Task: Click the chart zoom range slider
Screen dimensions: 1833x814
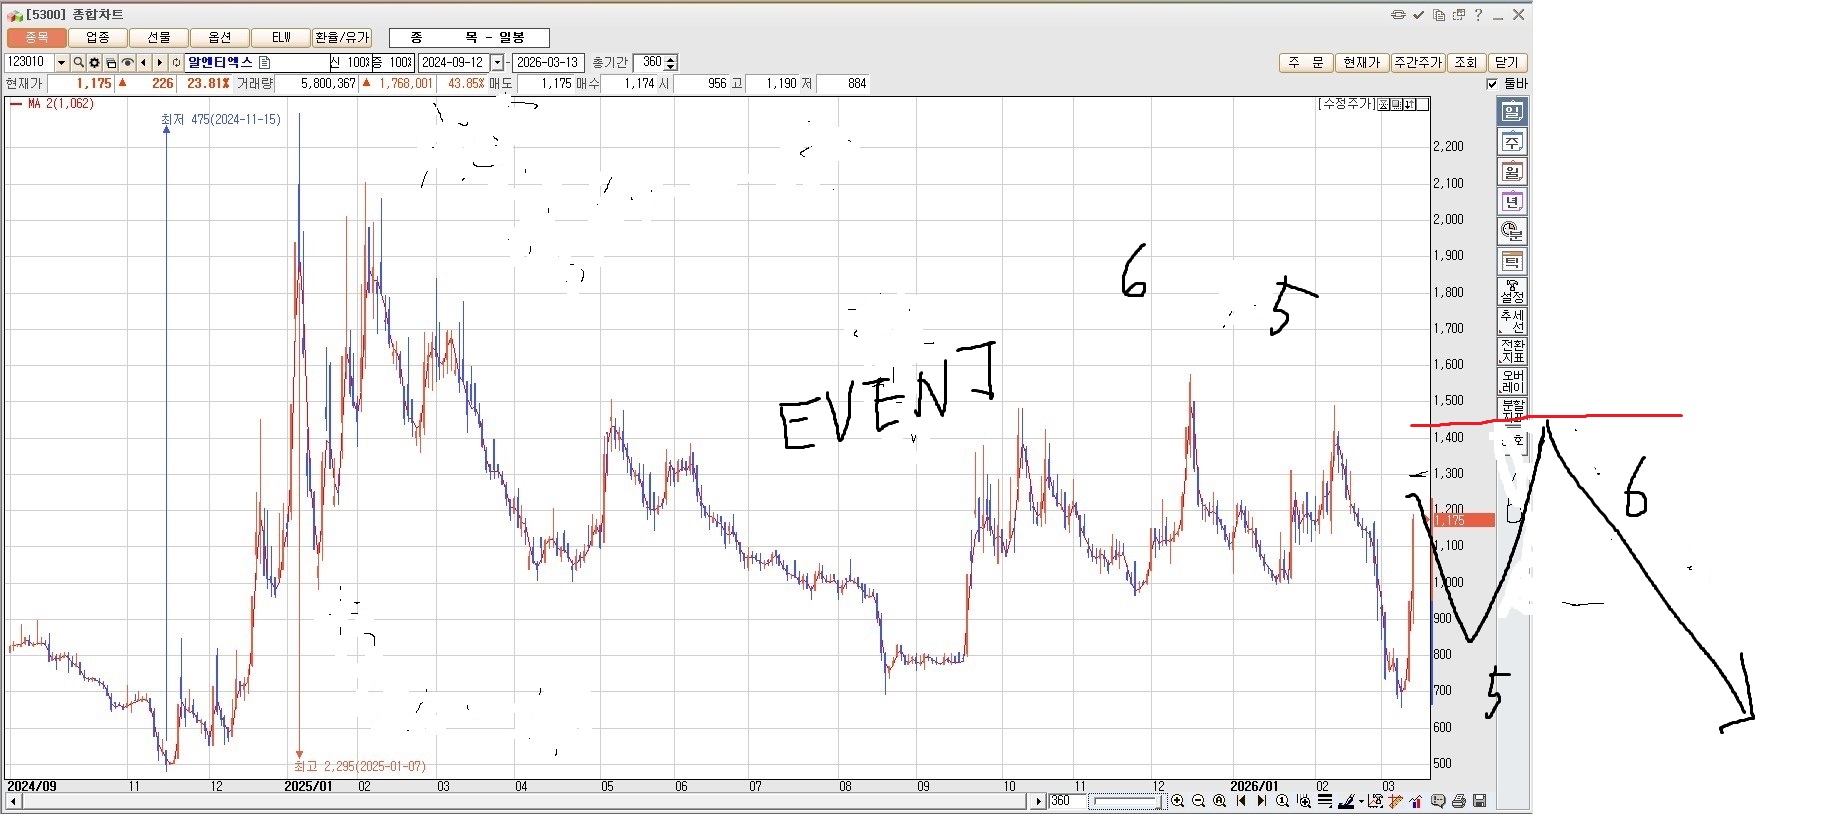Action: click(x=1125, y=801)
